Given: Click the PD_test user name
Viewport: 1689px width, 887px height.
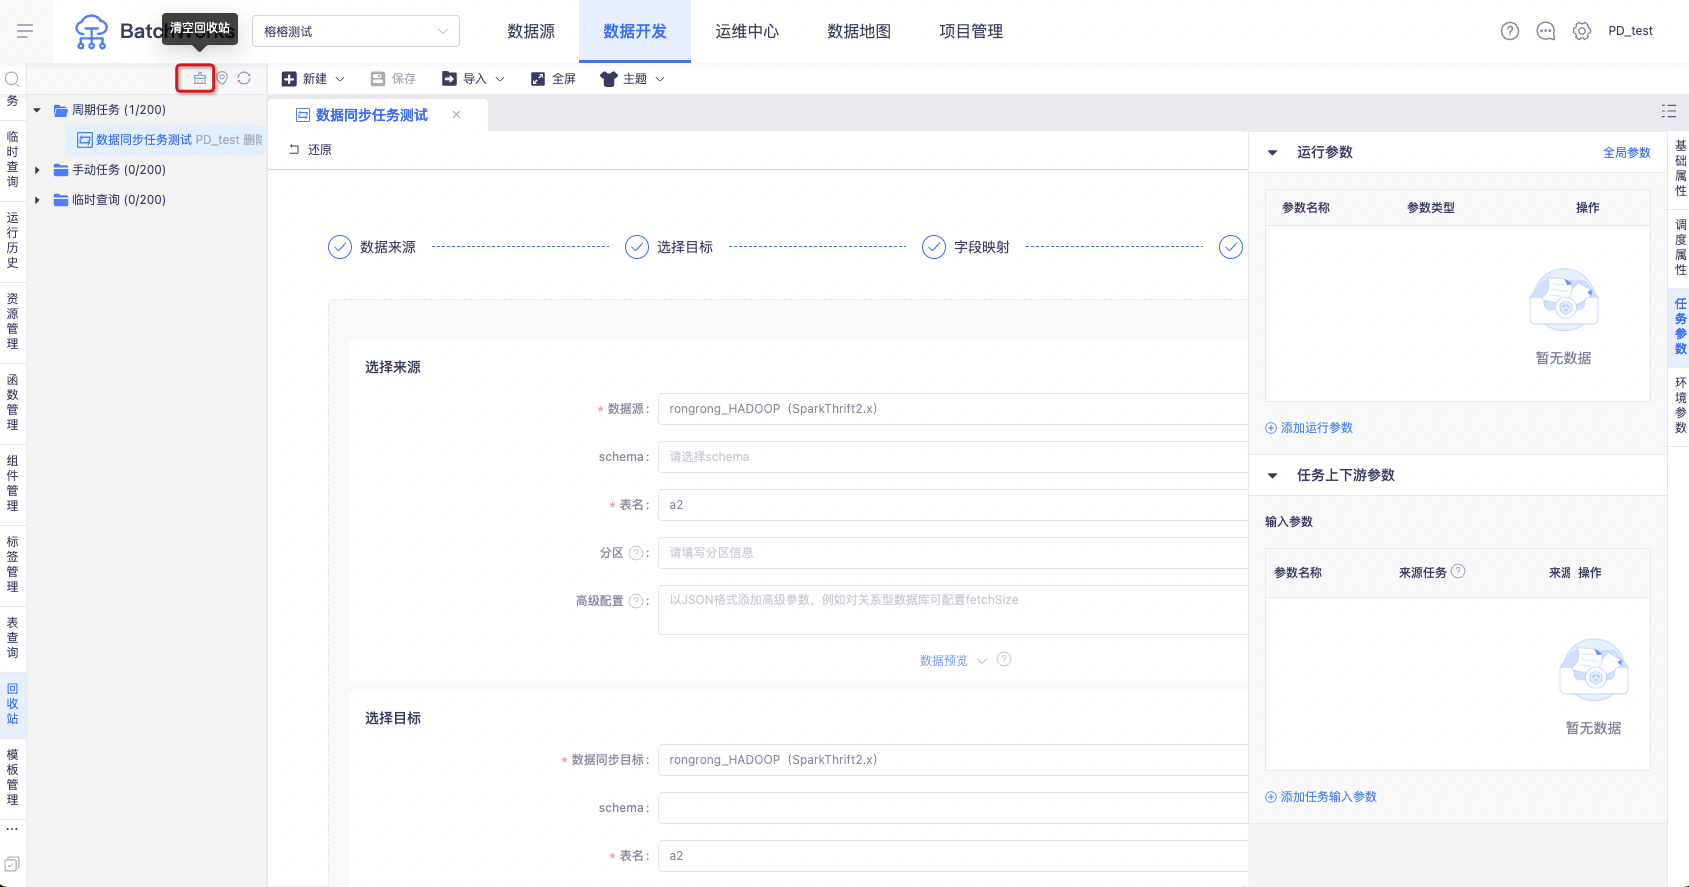Looking at the screenshot, I should click(x=1631, y=31).
